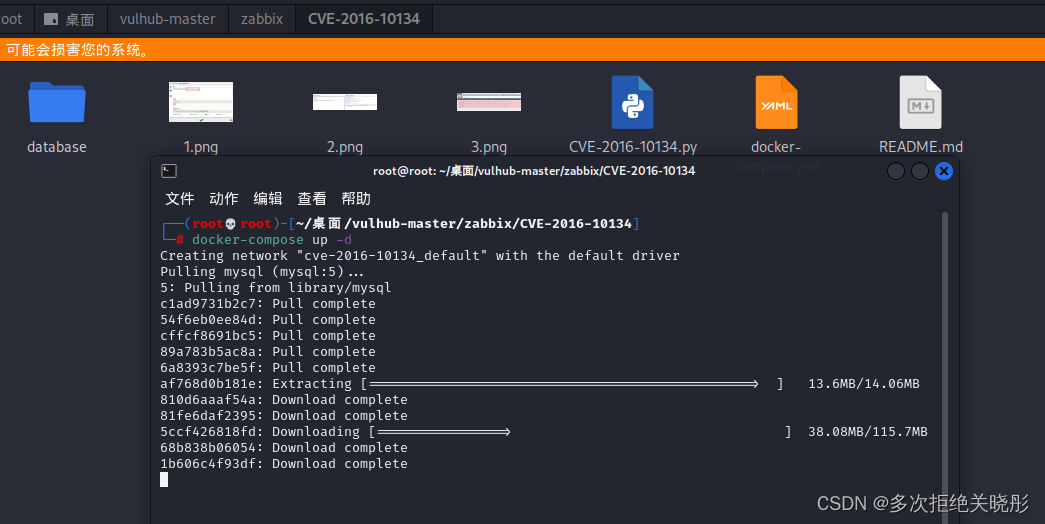Open the 动作 menu in the terminal
This screenshot has height=524, width=1045.
click(224, 198)
